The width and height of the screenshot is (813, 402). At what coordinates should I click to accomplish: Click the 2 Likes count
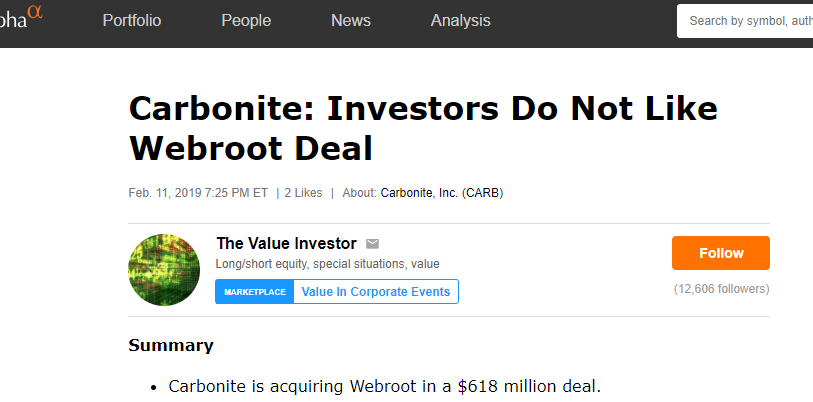(x=303, y=193)
